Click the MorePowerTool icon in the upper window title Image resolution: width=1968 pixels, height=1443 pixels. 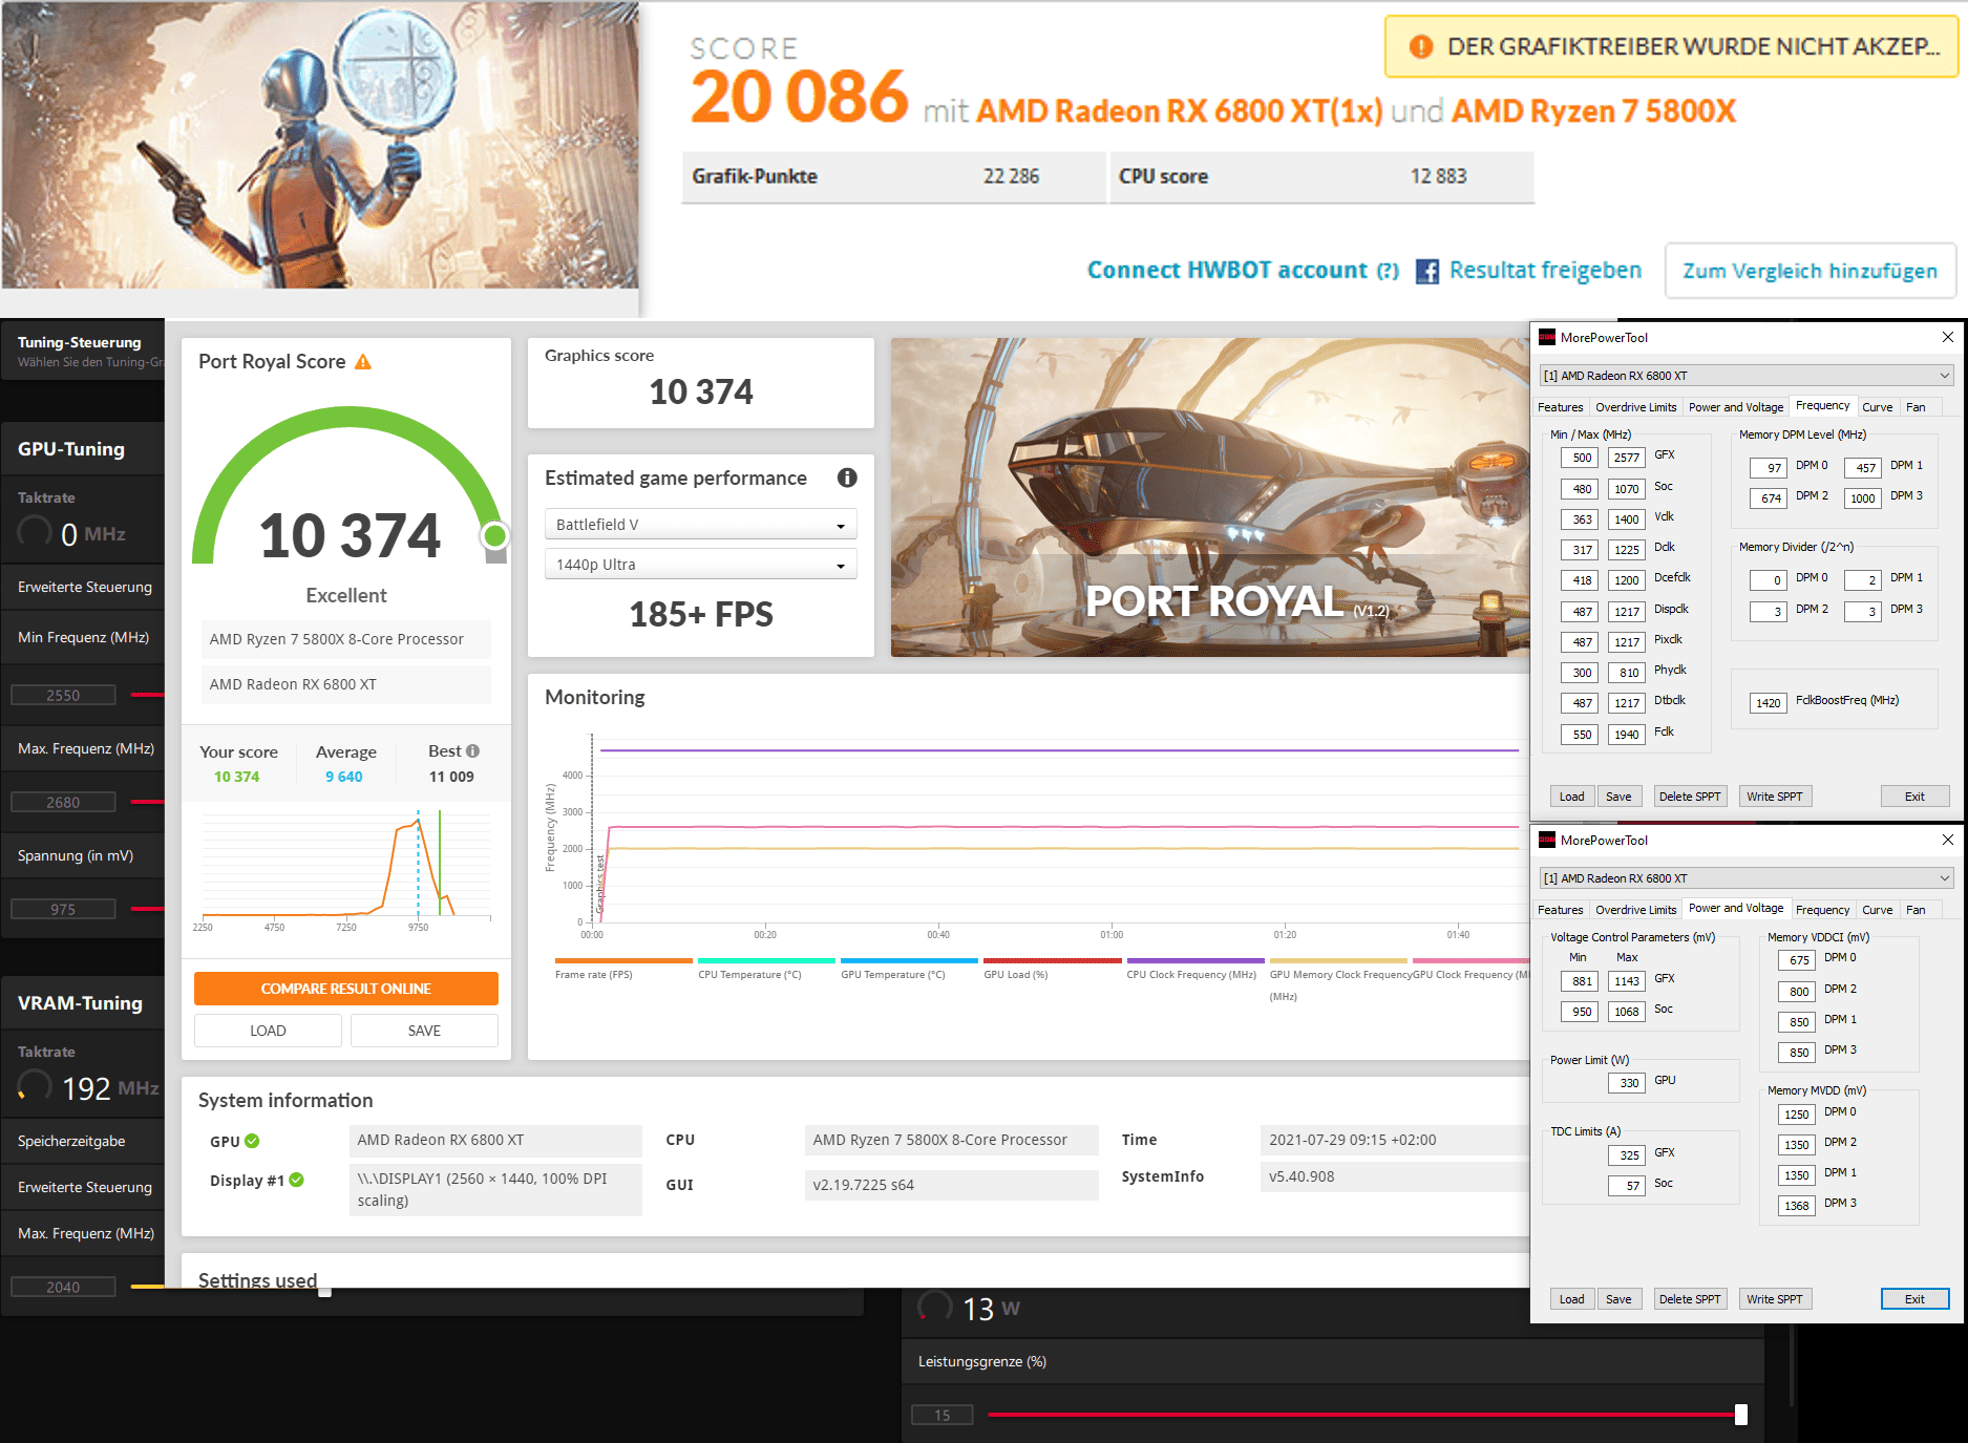tap(1547, 337)
